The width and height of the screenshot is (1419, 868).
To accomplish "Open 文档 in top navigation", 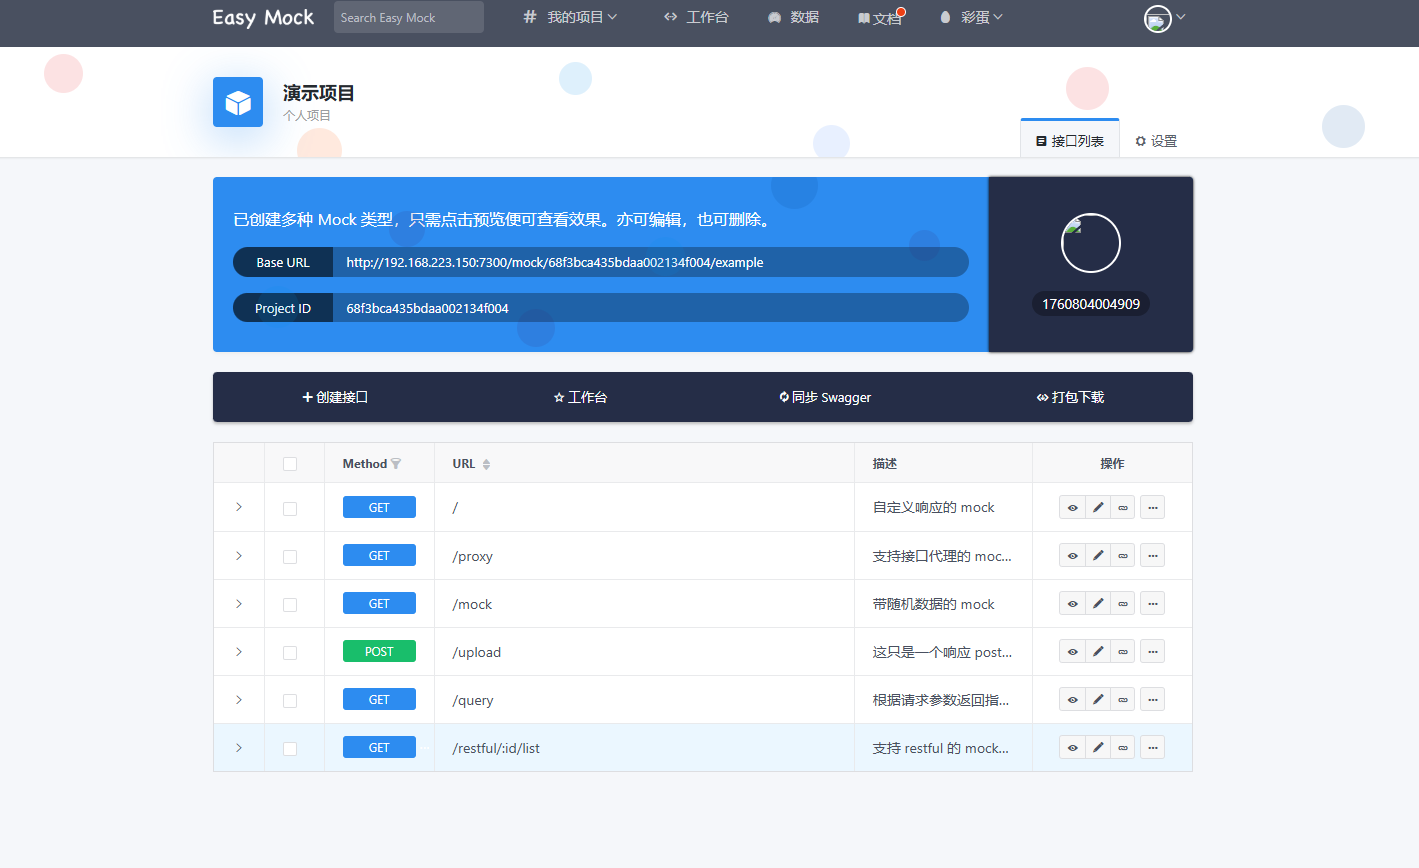I will click(x=880, y=18).
